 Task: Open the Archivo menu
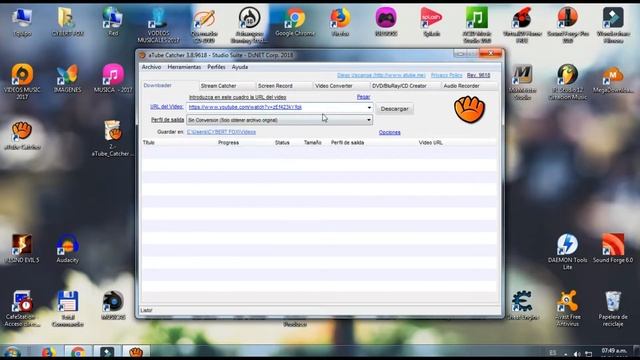(151, 67)
